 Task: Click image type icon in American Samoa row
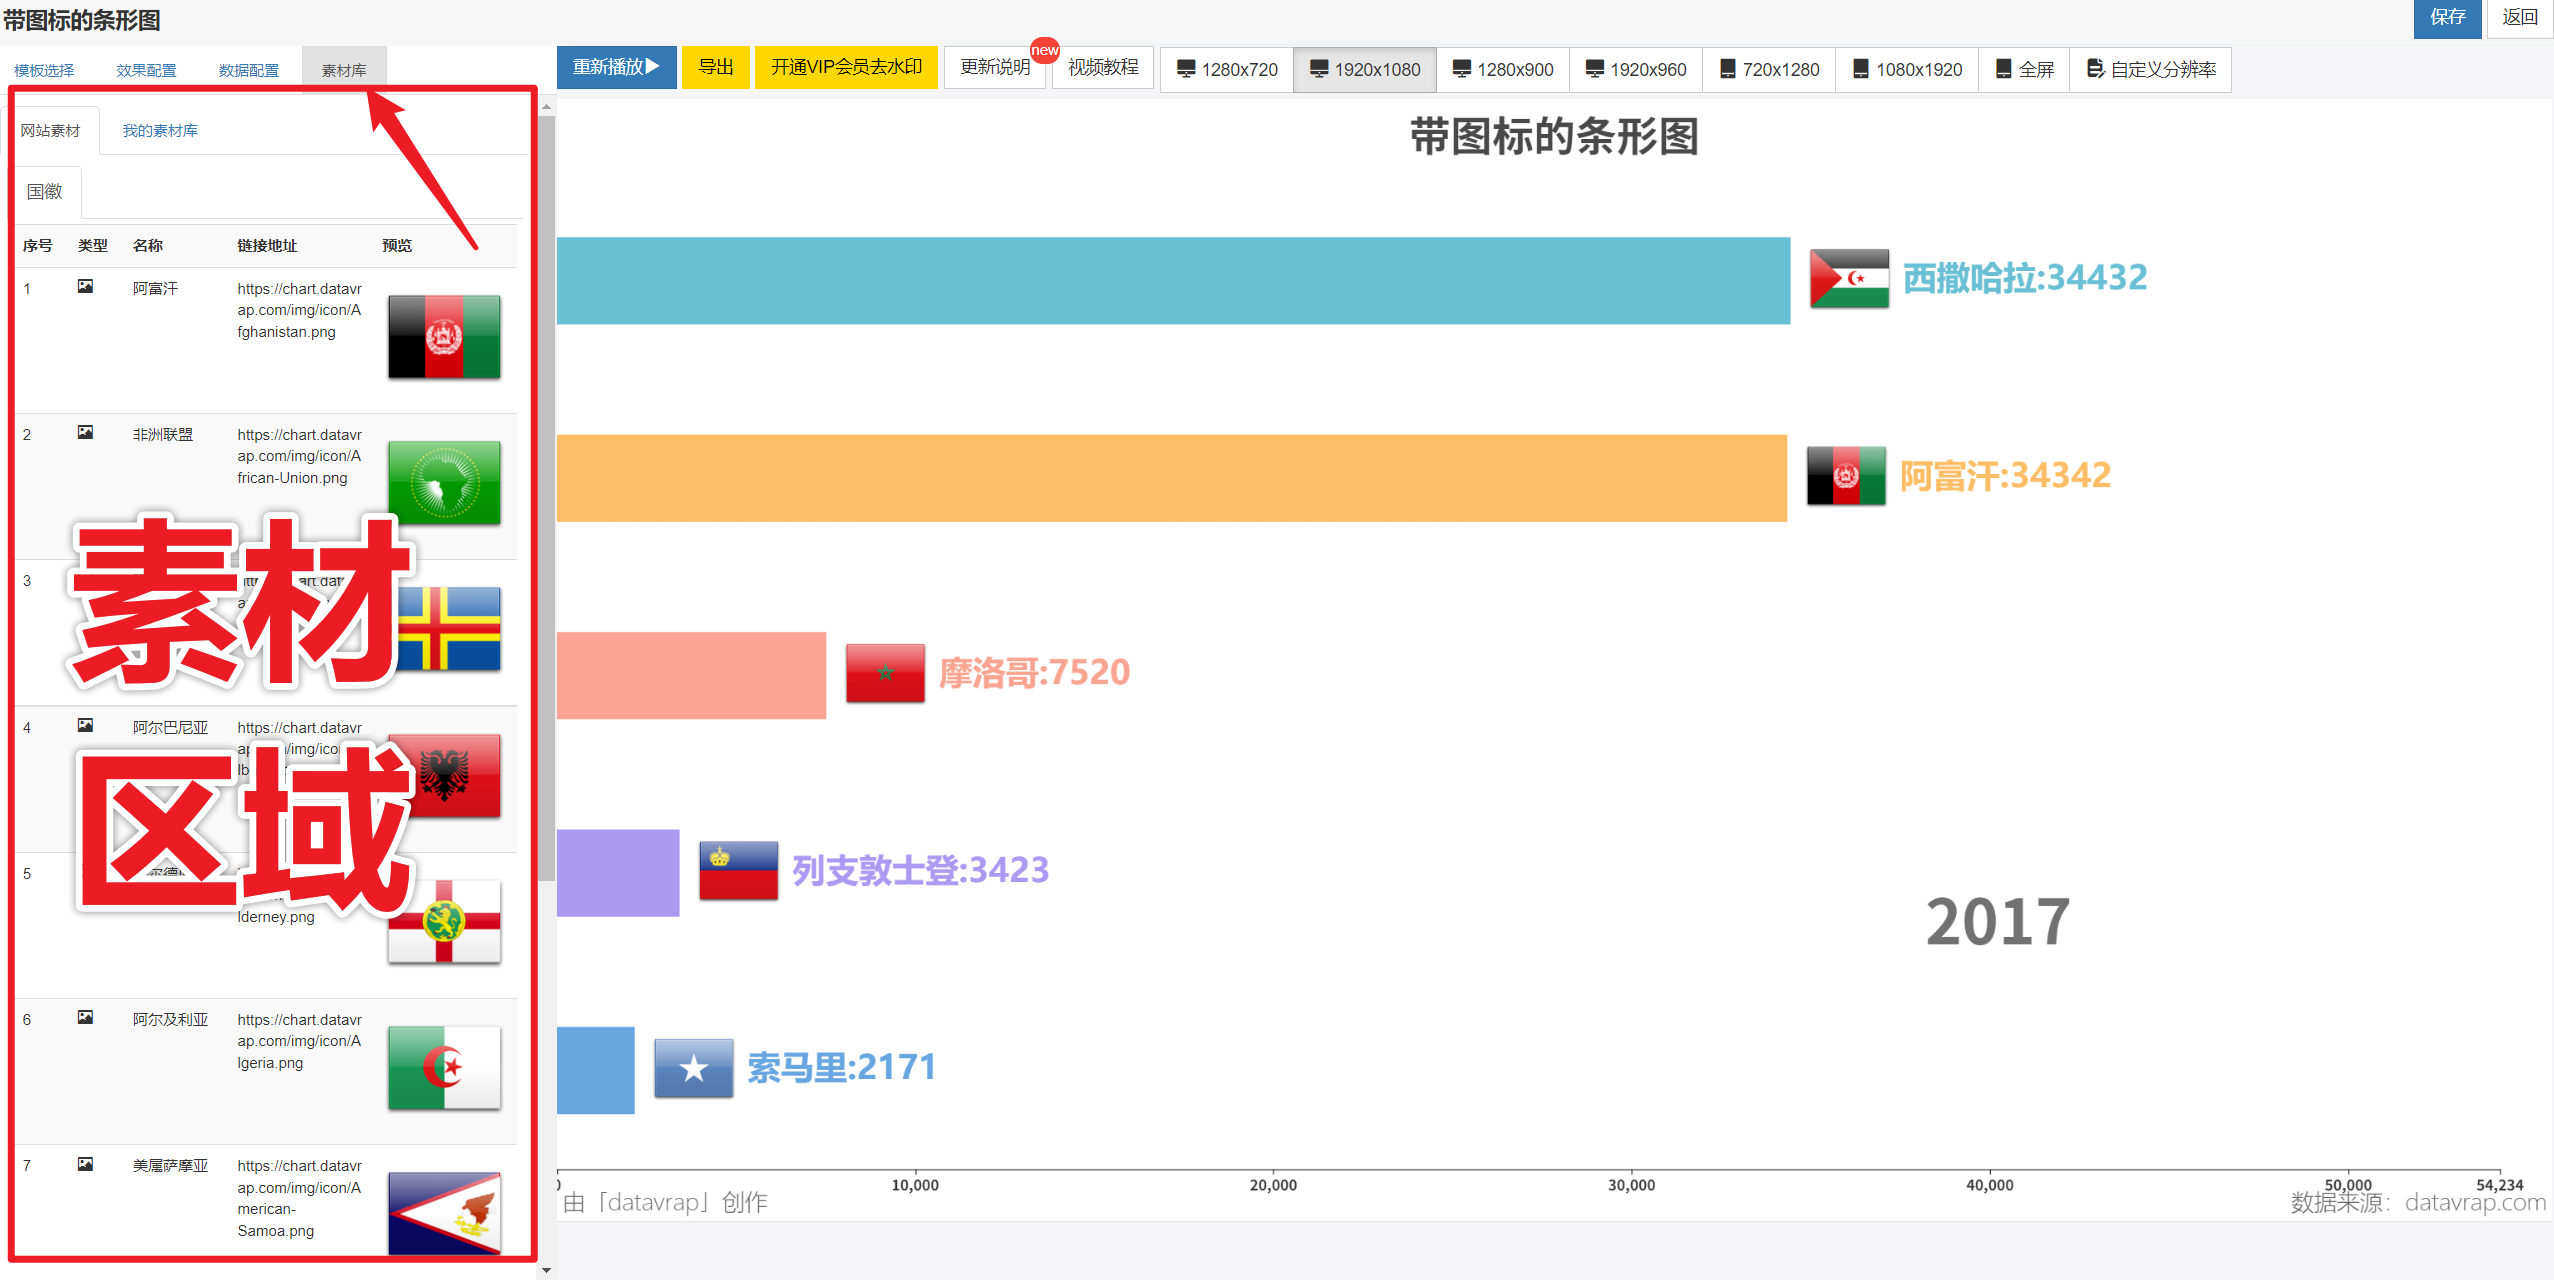click(x=85, y=1164)
